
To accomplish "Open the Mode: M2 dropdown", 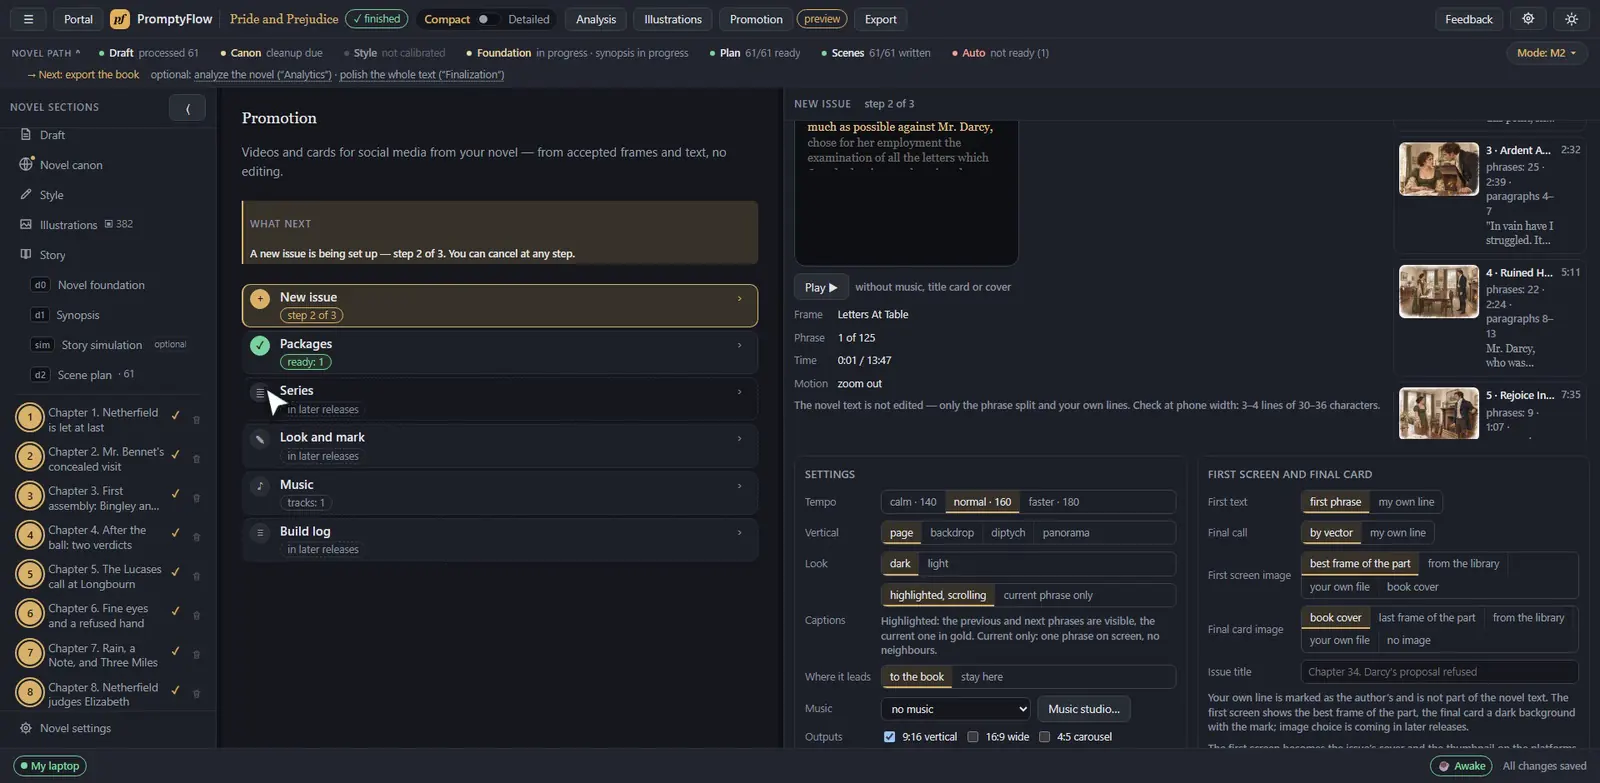I will [x=1546, y=53].
